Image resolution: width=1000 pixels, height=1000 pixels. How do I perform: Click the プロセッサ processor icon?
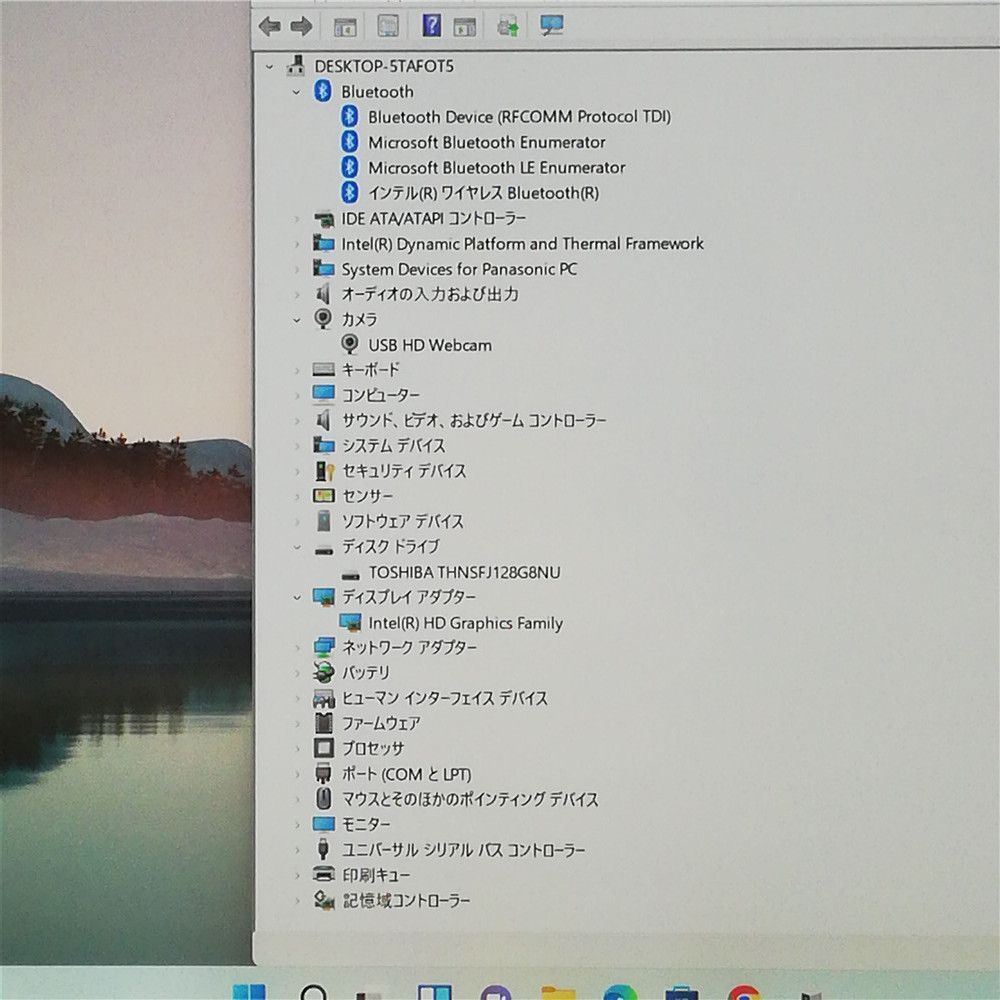tap(324, 747)
